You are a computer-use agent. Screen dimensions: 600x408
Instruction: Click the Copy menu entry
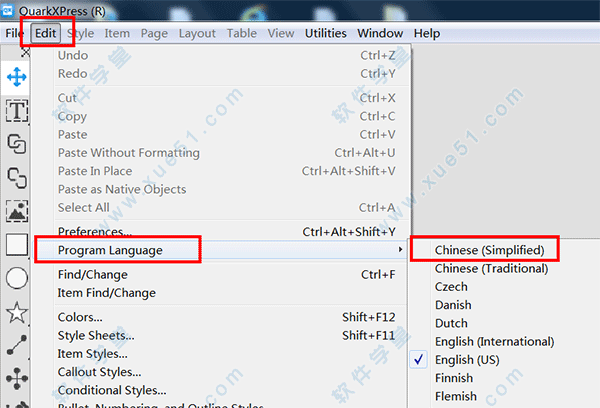coord(220,116)
